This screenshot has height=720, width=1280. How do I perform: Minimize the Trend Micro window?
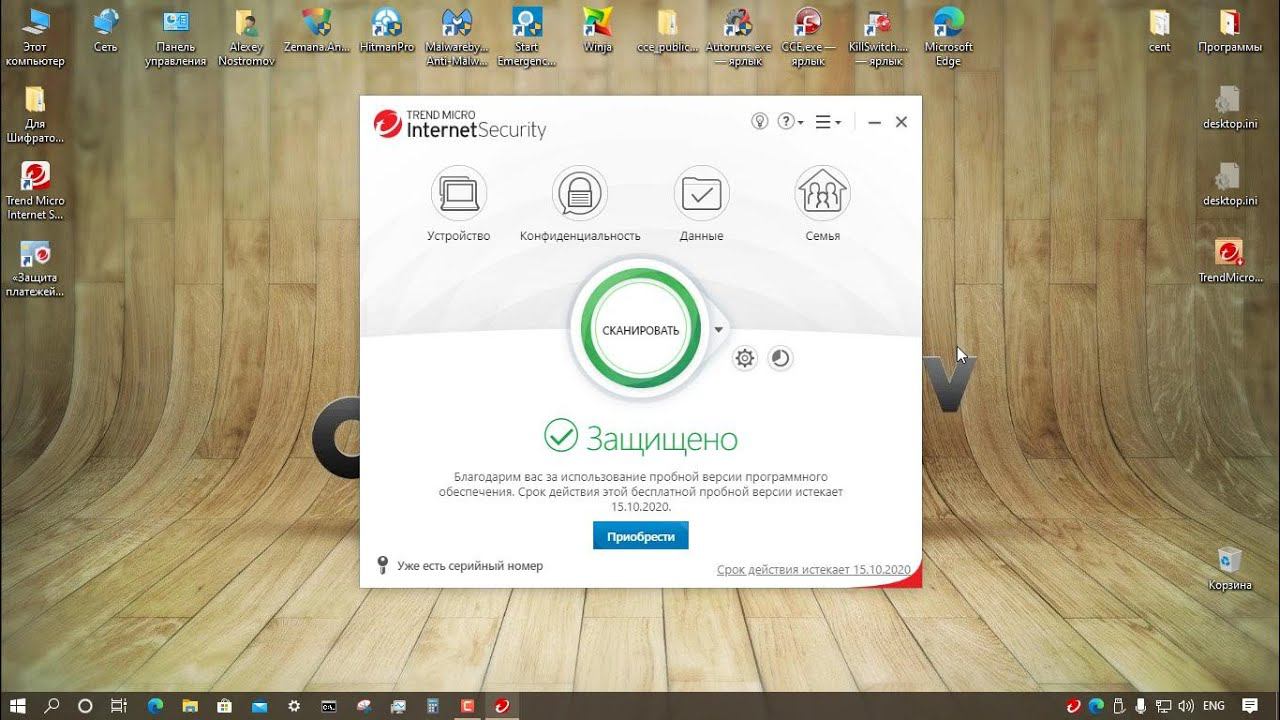coord(874,122)
